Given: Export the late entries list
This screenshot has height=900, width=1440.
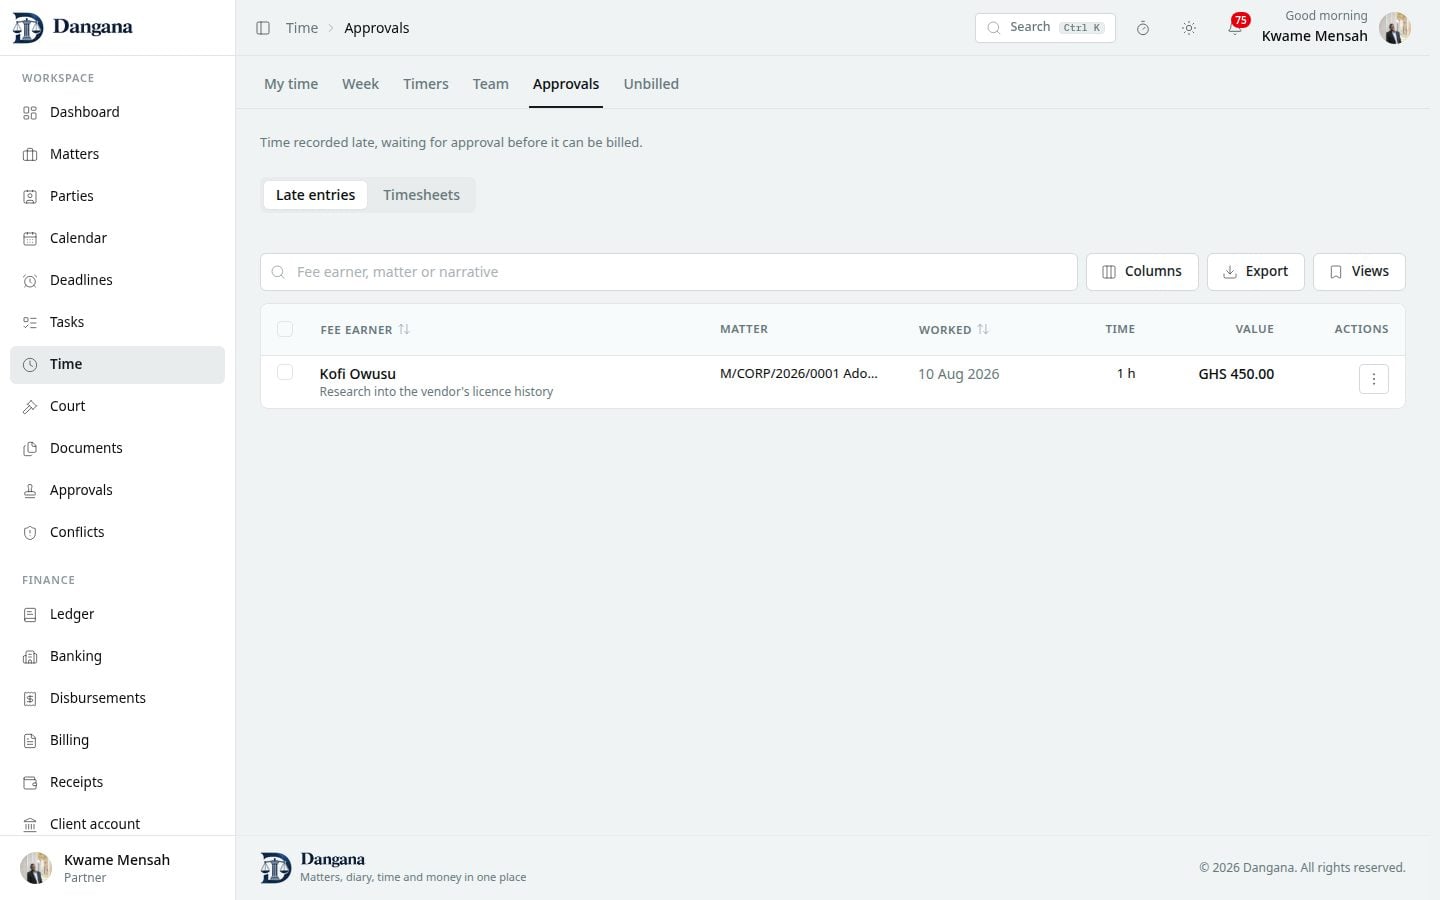Looking at the screenshot, I should 1256,272.
